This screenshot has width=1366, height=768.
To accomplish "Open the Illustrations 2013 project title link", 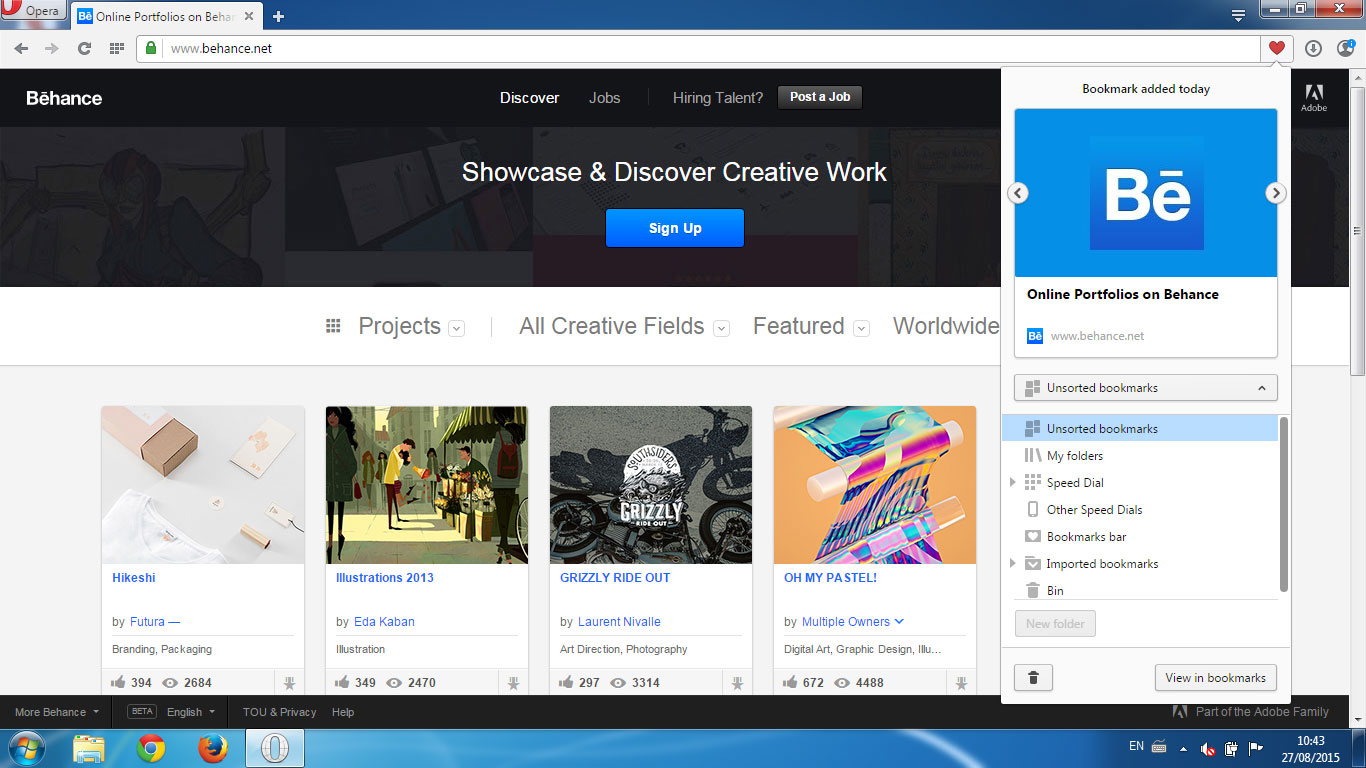I will [x=385, y=578].
